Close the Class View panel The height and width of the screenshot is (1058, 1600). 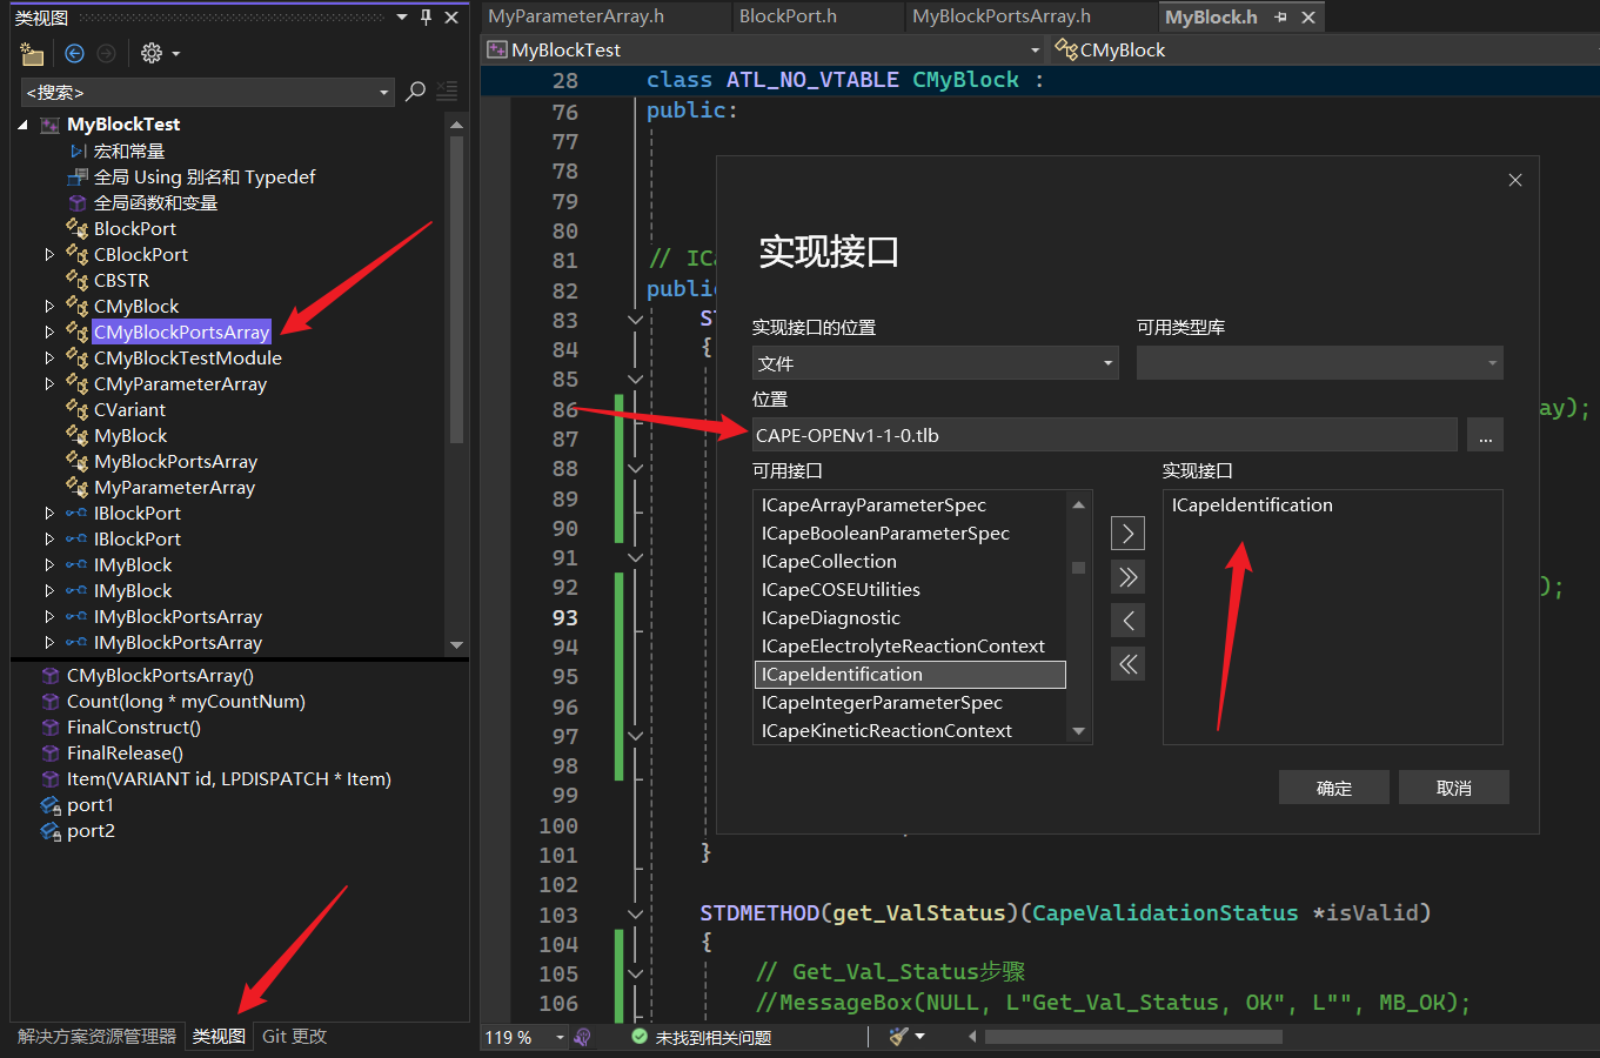(451, 17)
